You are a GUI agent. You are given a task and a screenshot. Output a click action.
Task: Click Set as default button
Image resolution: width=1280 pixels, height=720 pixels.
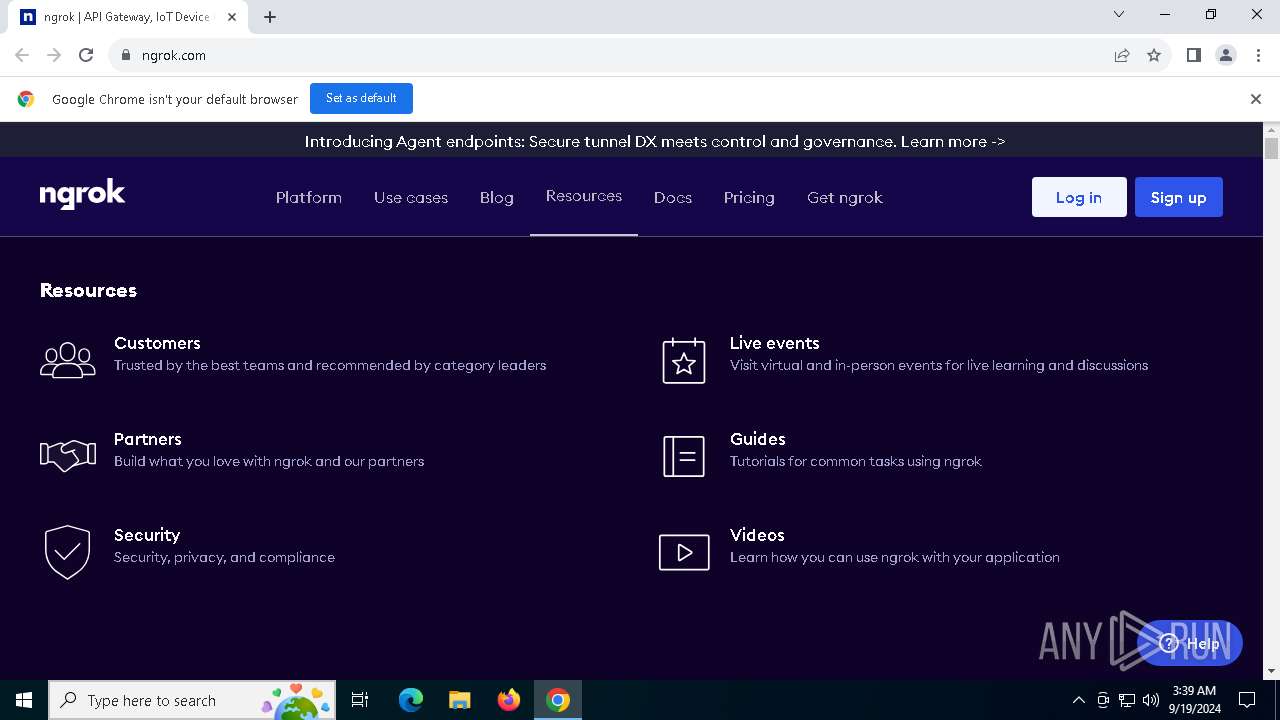(x=361, y=98)
